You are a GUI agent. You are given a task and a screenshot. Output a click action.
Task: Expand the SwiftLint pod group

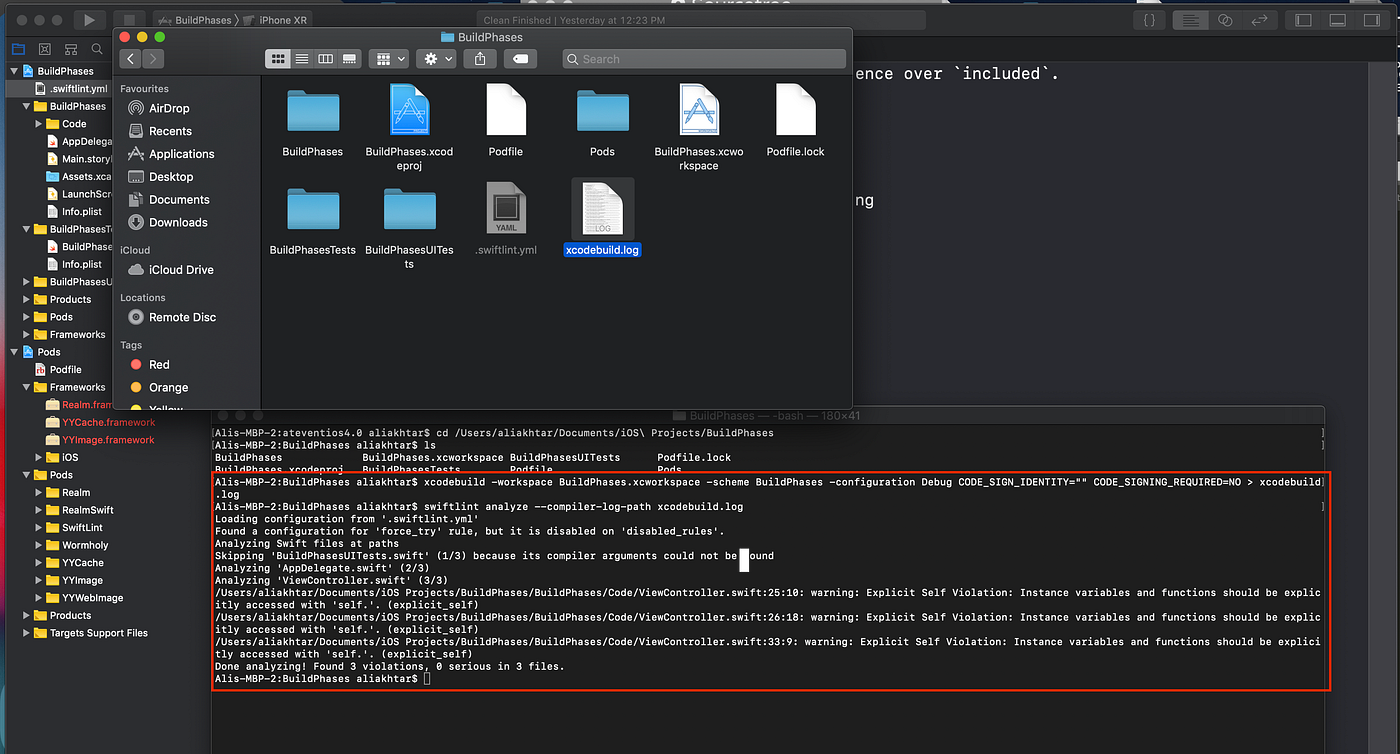(x=39, y=527)
